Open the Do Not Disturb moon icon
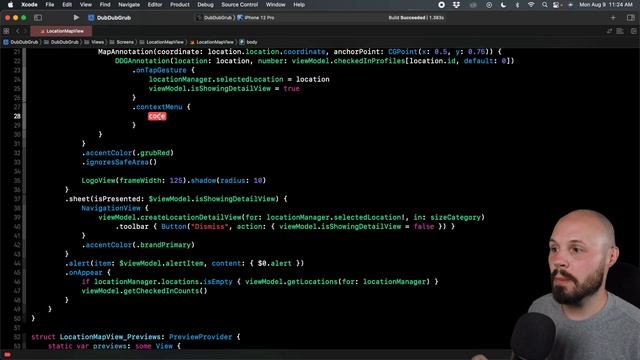This screenshot has height=360, width=640. [503, 5]
